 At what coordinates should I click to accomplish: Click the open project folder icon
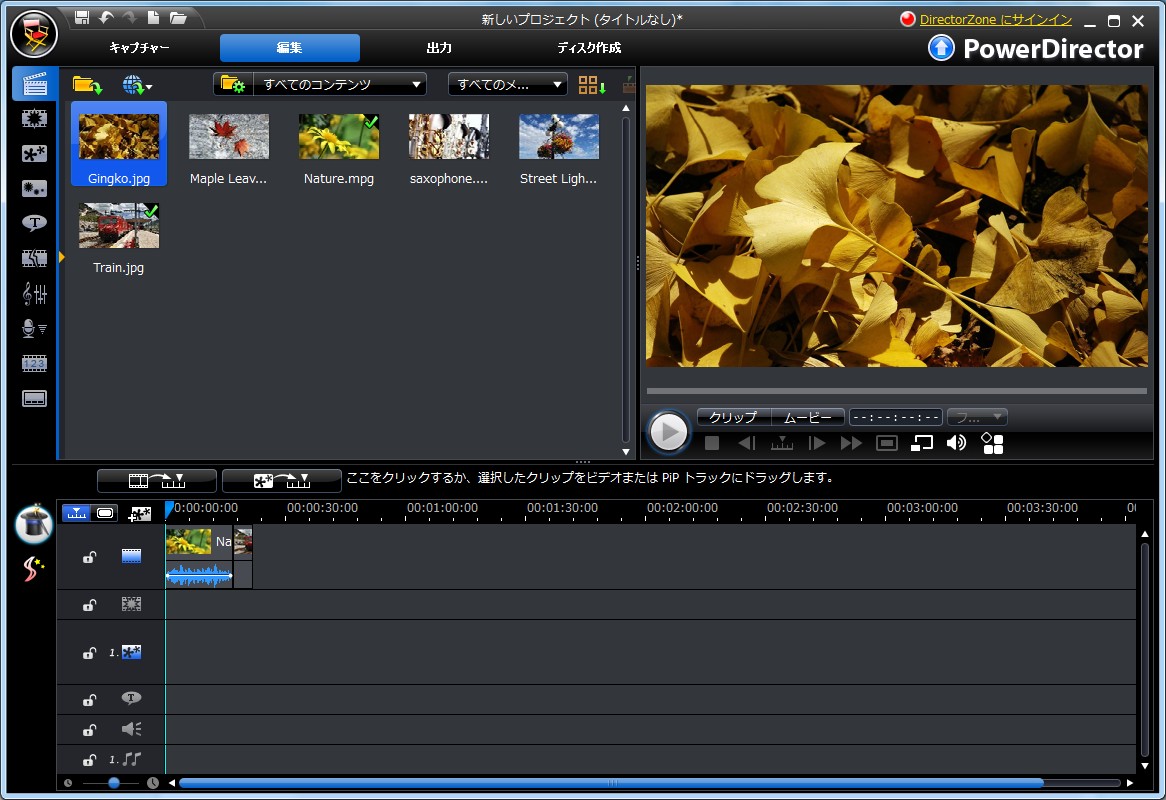pyautogui.click(x=178, y=17)
